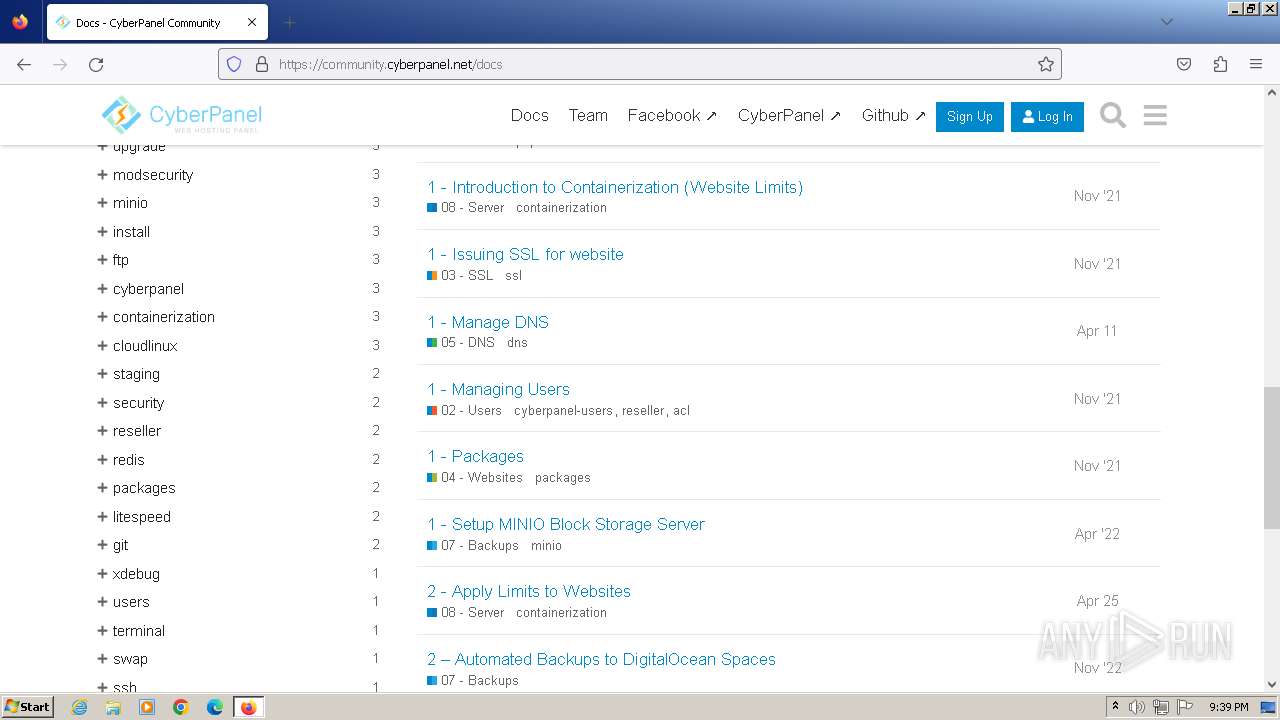The width and height of the screenshot is (1280, 720).
Task: Open Automated Backups to DigitalOcean Spaces doc
Action: tap(601, 659)
